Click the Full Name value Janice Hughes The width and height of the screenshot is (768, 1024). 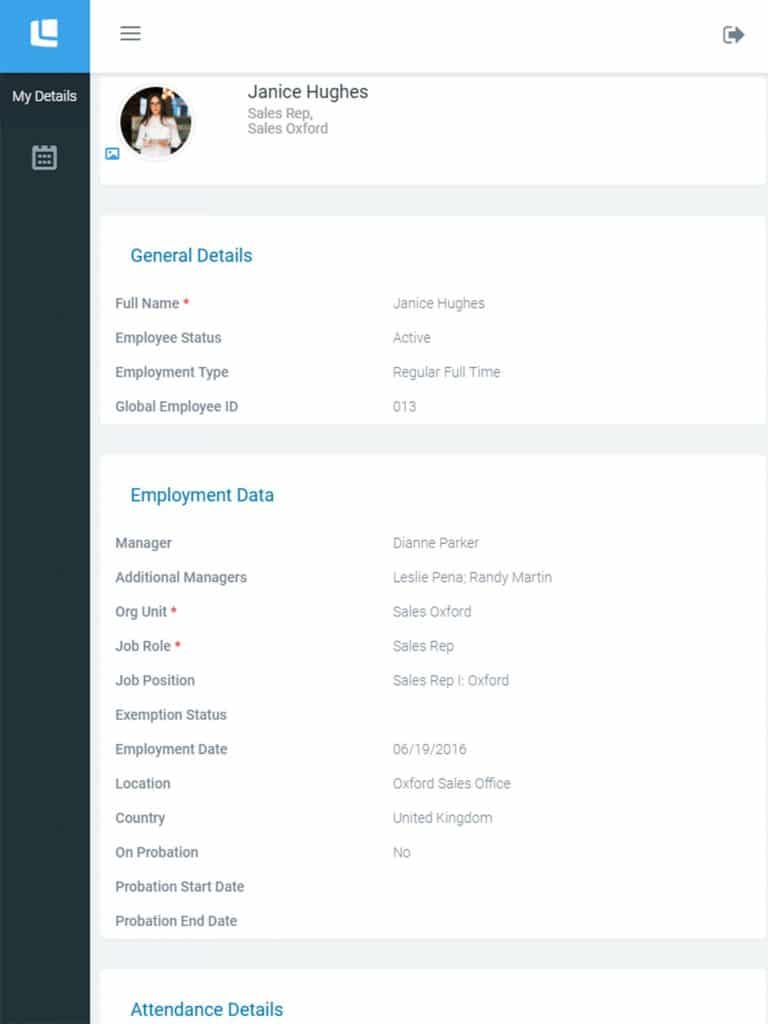(x=437, y=303)
